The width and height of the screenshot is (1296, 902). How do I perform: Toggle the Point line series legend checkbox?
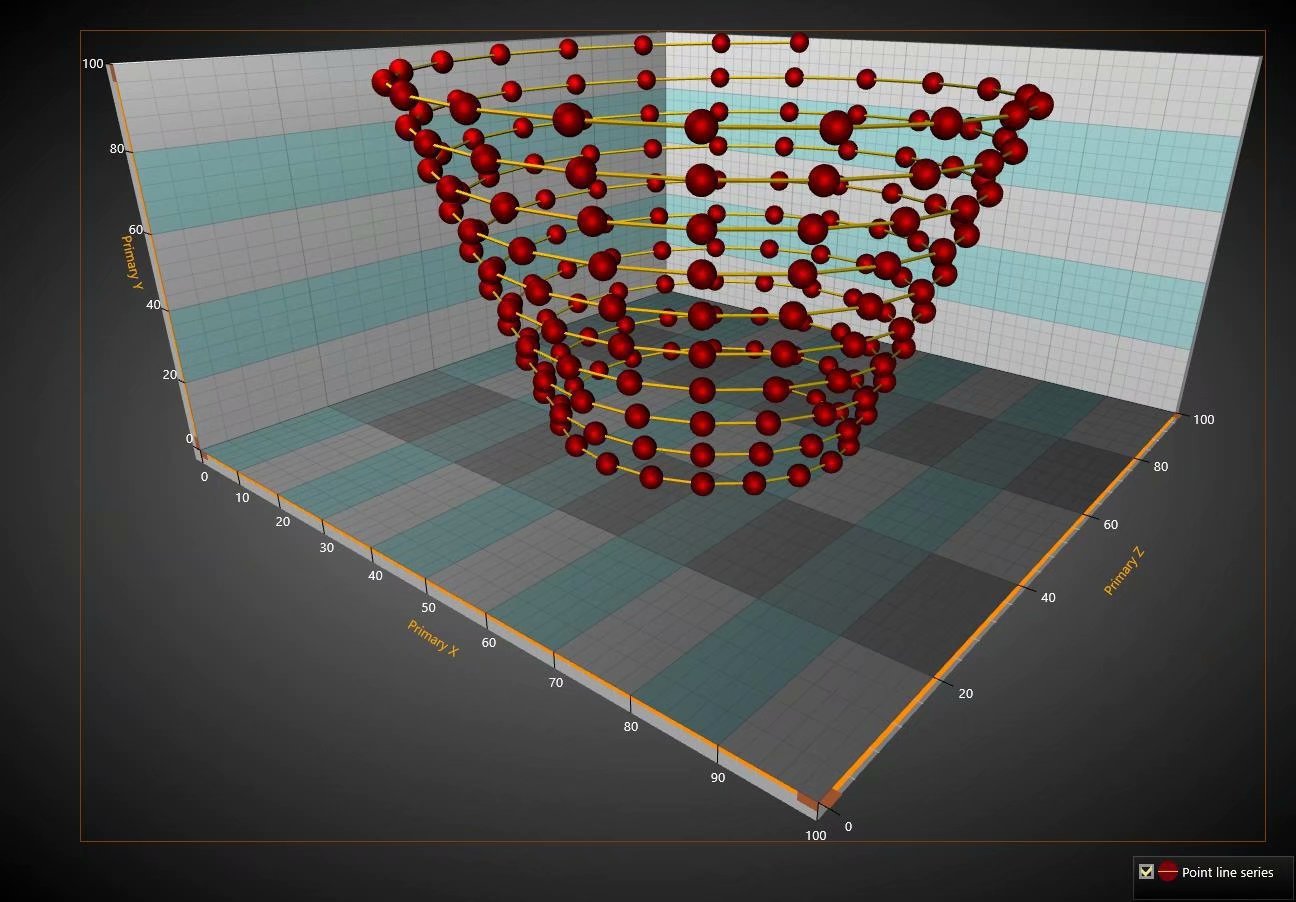click(1146, 872)
